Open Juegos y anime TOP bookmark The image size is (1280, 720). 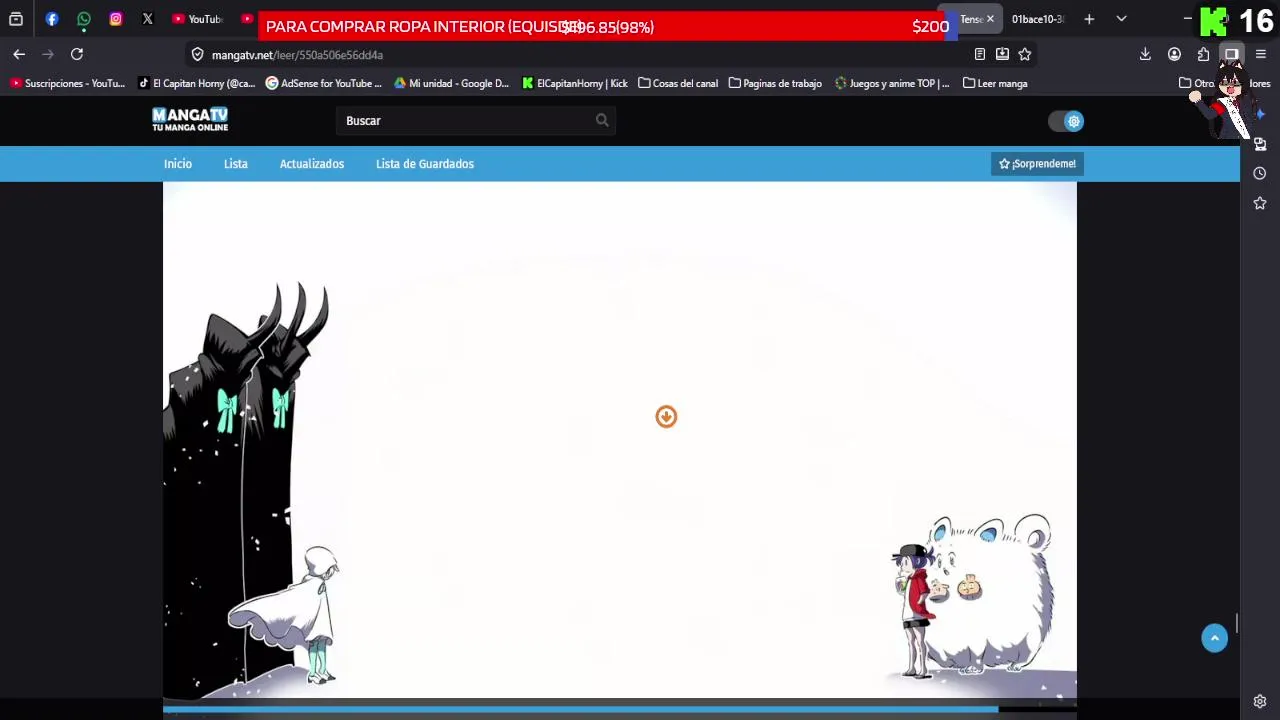pyautogui.click(x=892, y=83)
